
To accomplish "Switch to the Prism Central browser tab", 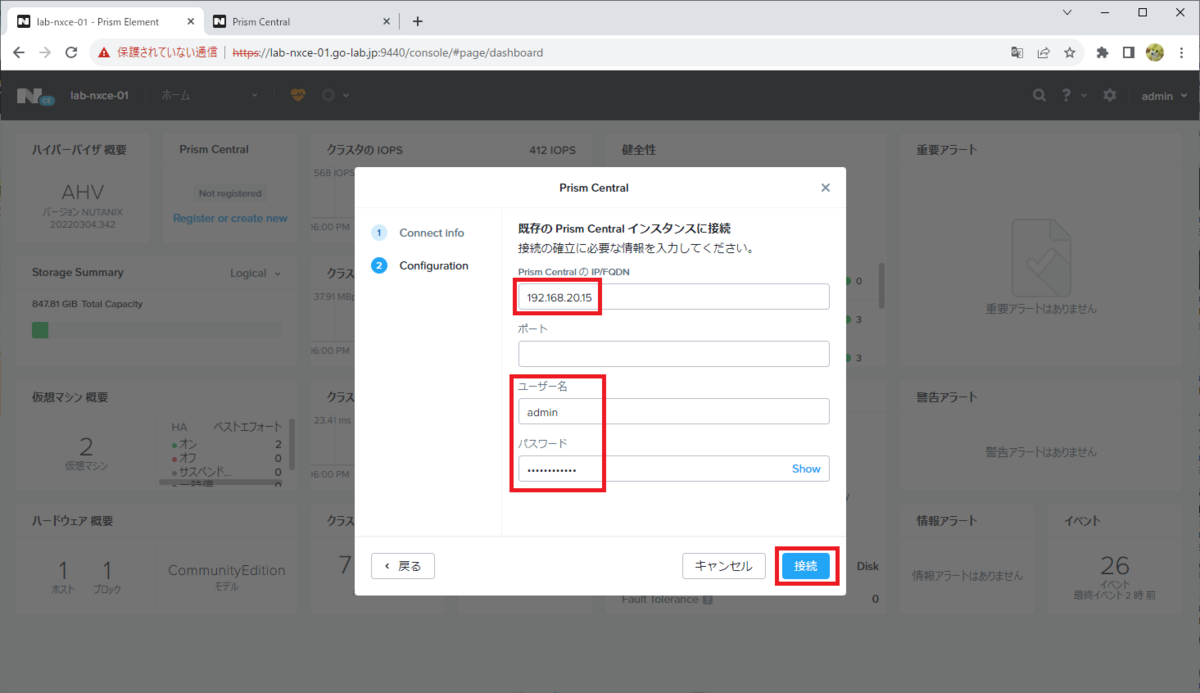I will point(298,21).
